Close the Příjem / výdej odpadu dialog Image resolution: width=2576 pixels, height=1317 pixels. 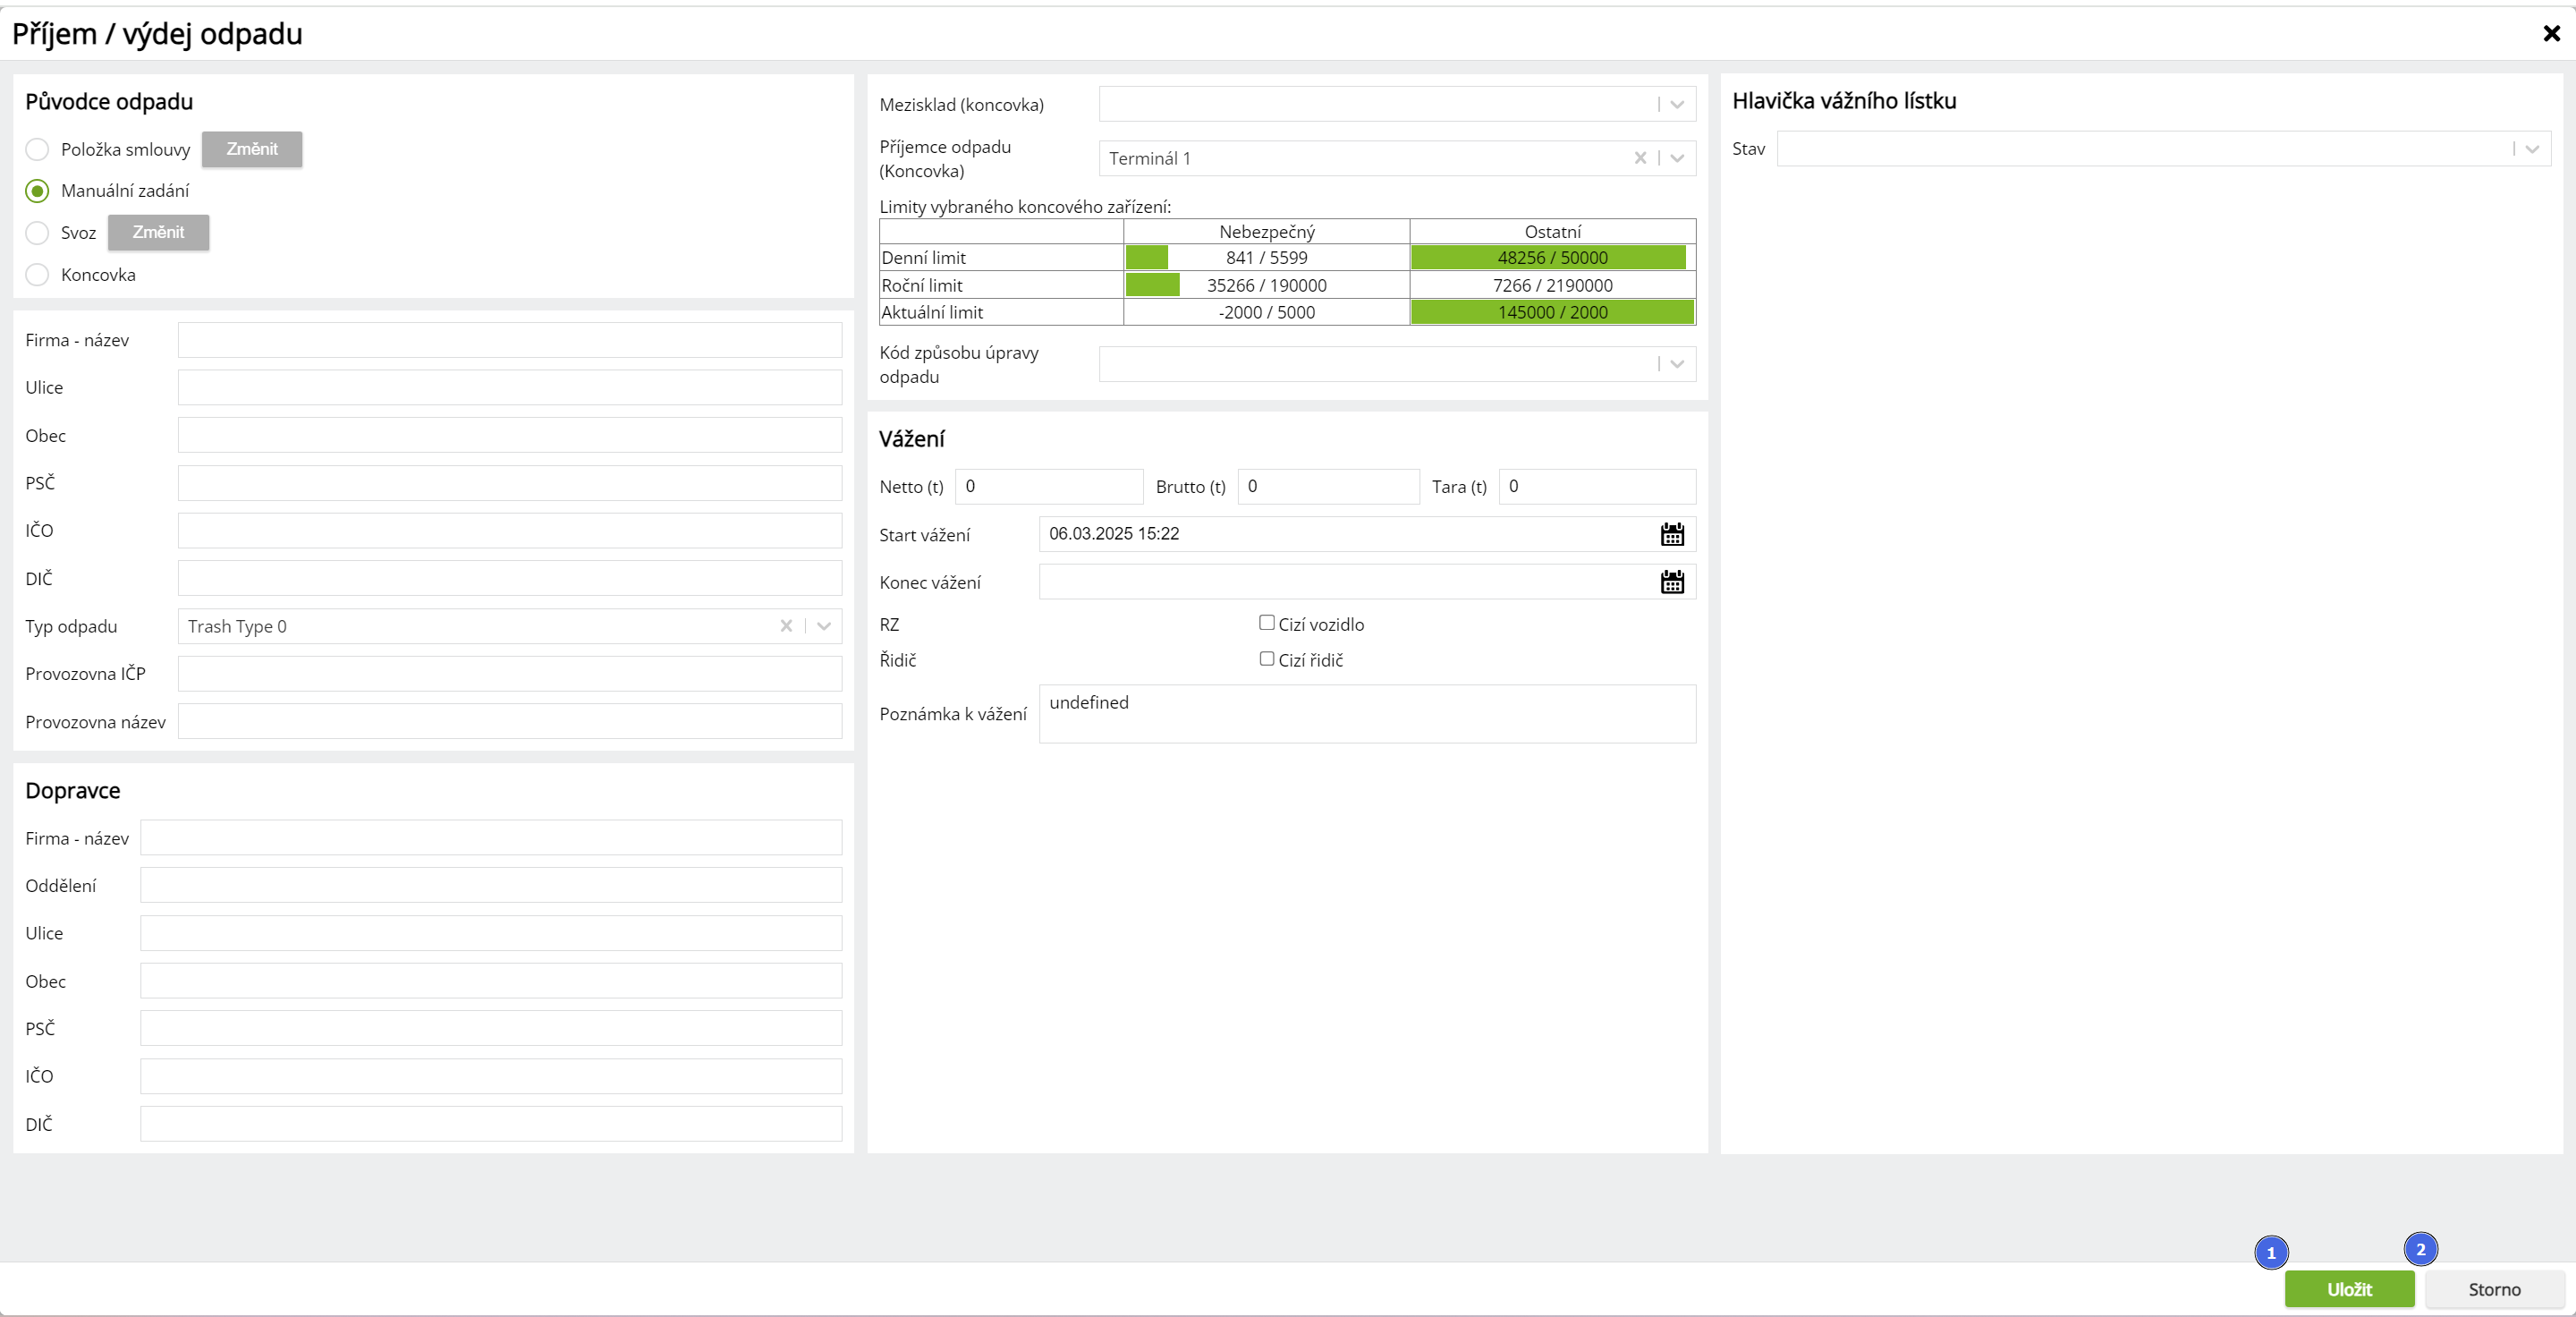pyautogui.click(x=2551, y=34)
